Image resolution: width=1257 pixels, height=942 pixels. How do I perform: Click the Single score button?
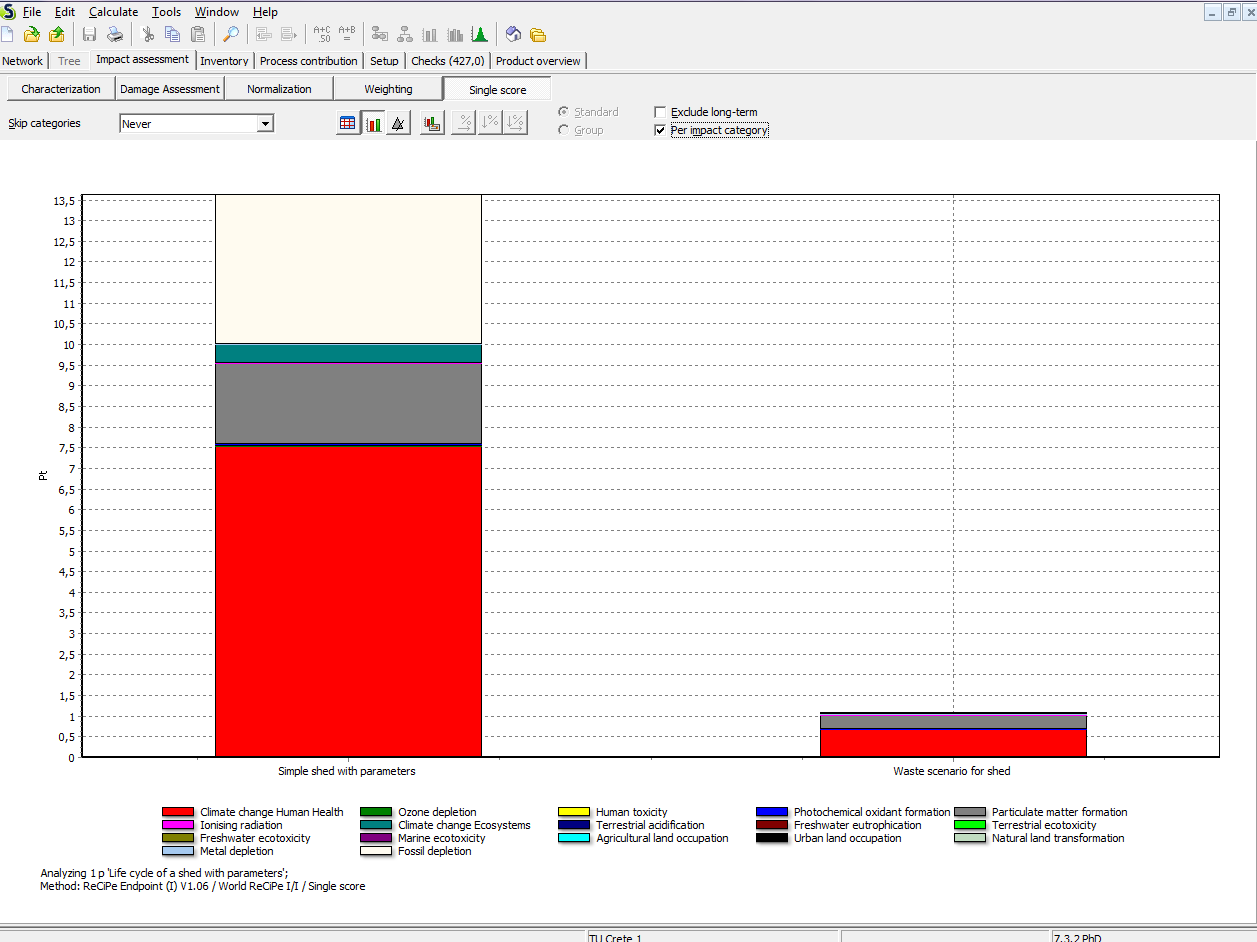coord(497,89)
